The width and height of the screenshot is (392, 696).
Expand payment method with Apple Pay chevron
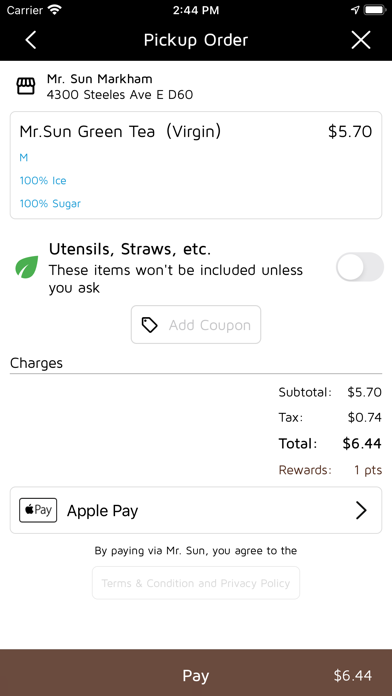(x=361, y=510)
